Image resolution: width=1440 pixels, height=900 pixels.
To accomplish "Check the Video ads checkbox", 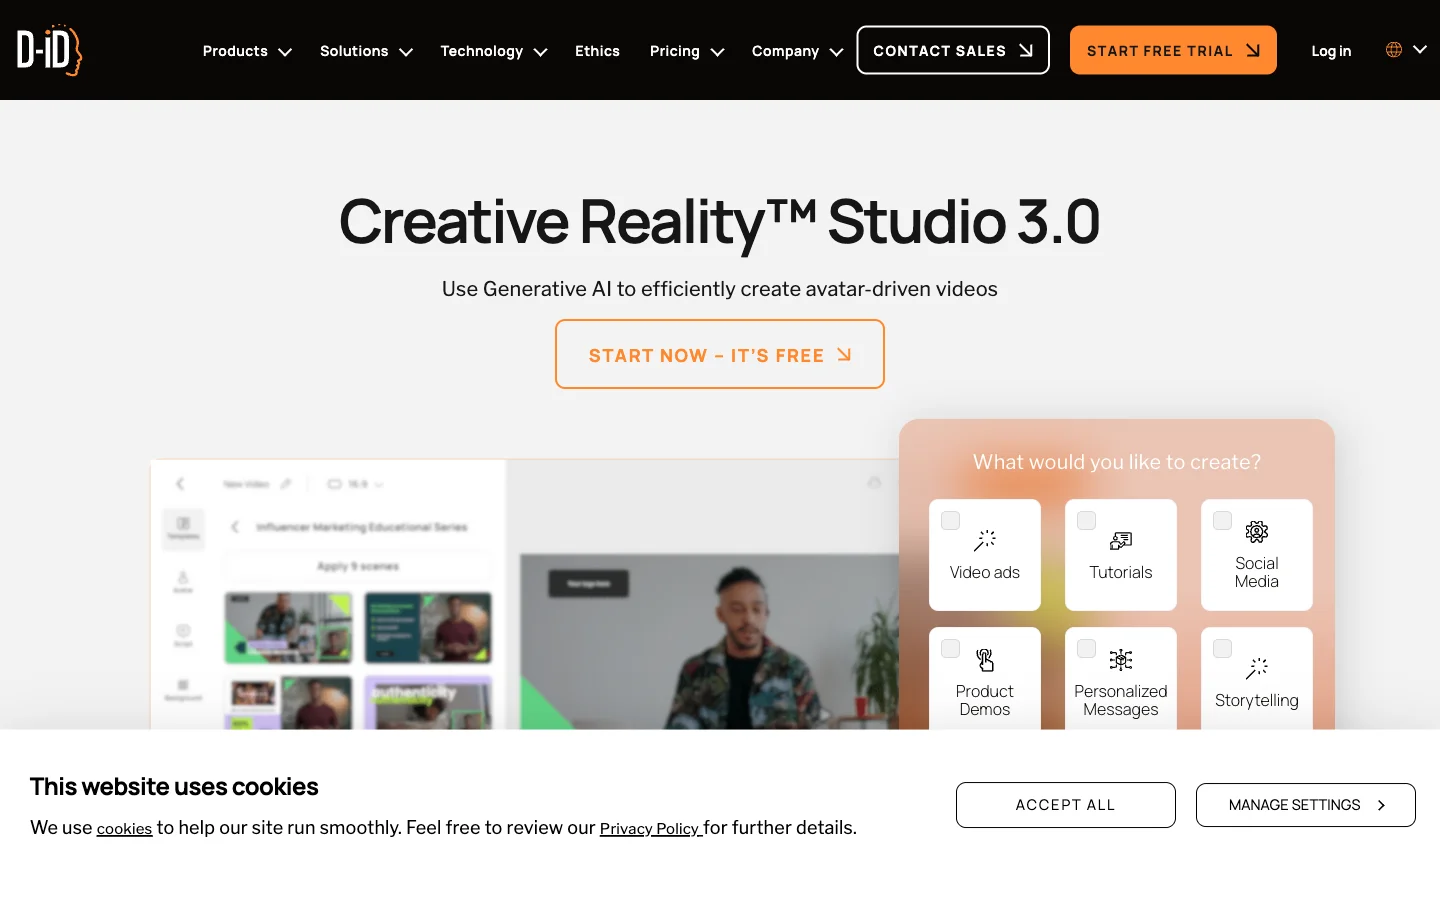I will (x=951, y=521).
